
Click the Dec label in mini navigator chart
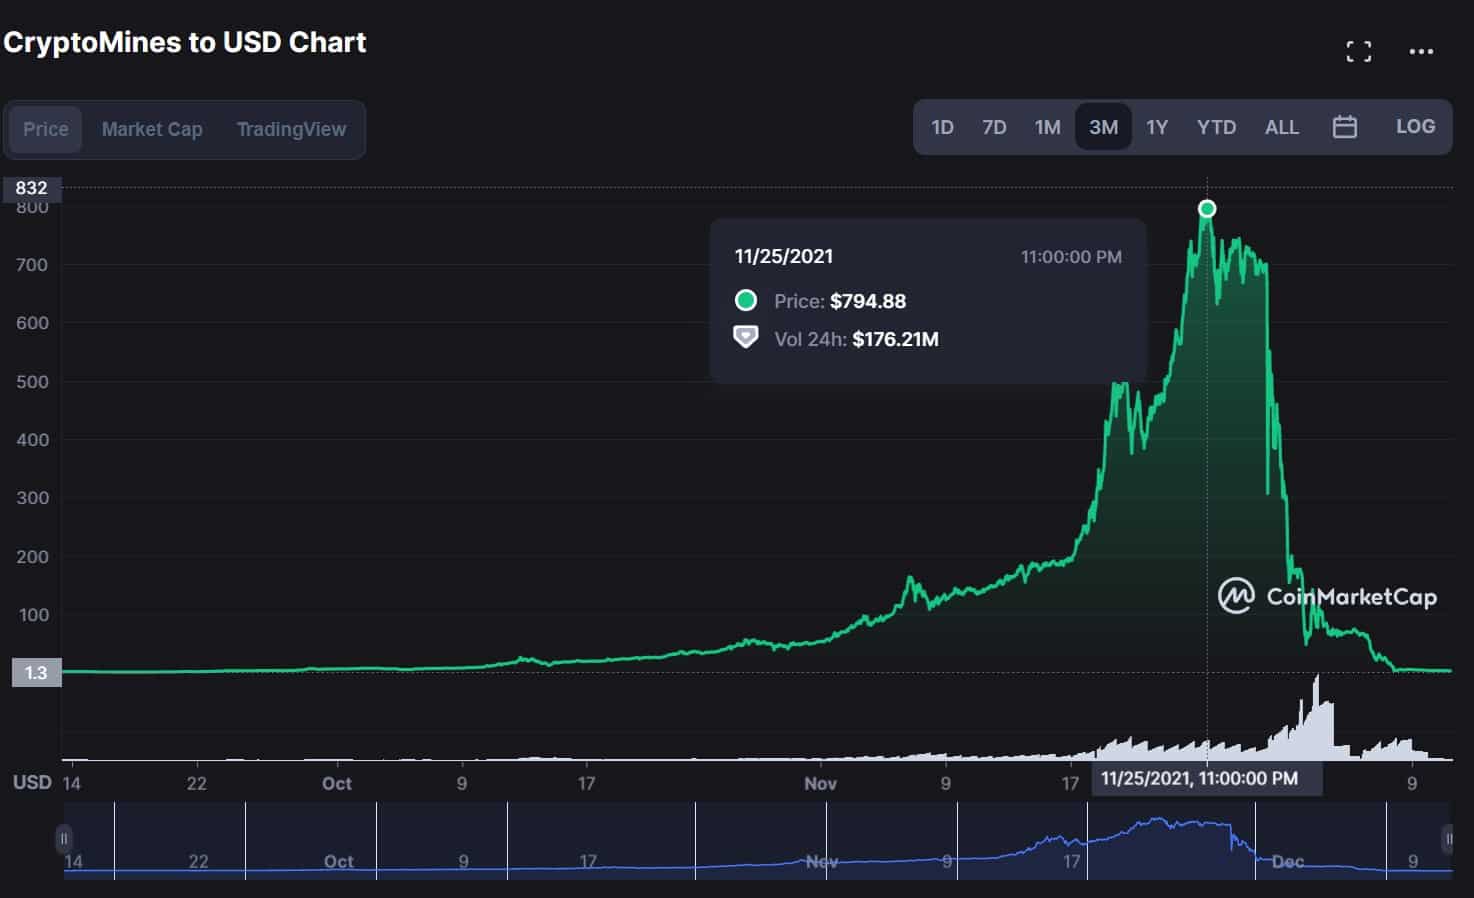(1288, 861)
